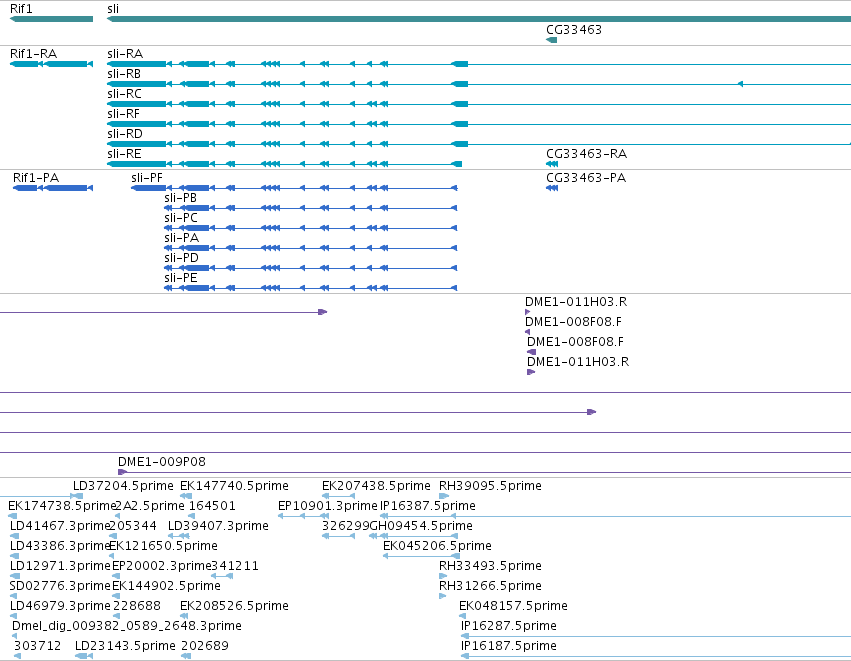
Task: Click the CG33463-RA transcript label
Action: point(586,154)
